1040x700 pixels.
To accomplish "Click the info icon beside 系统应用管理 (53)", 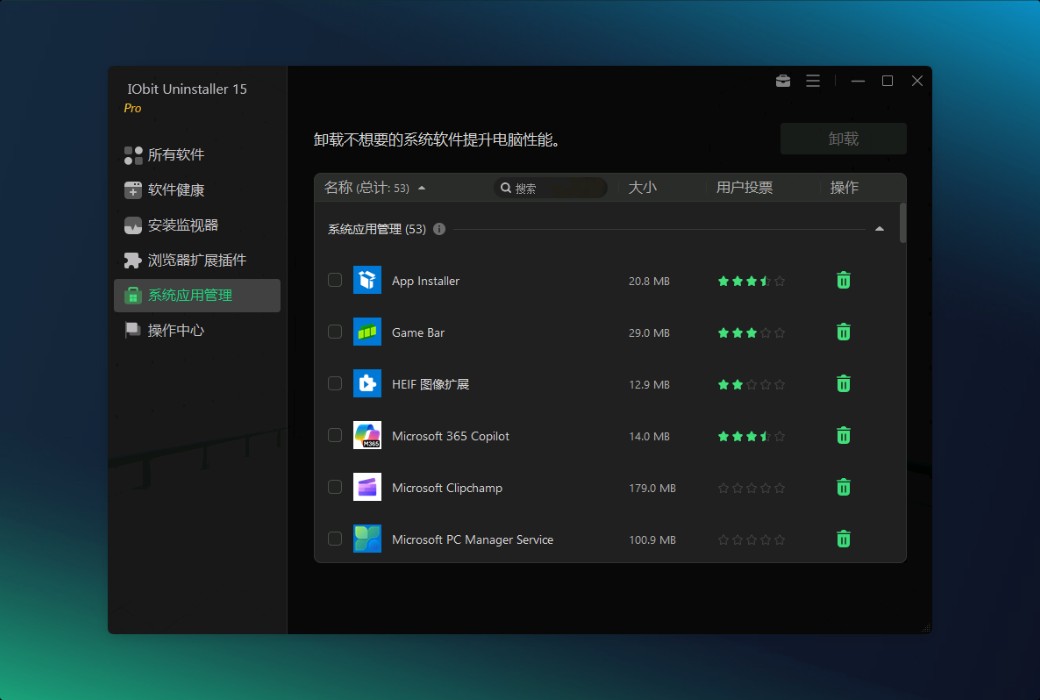I will pyautogui.click(x=439, y=229).
